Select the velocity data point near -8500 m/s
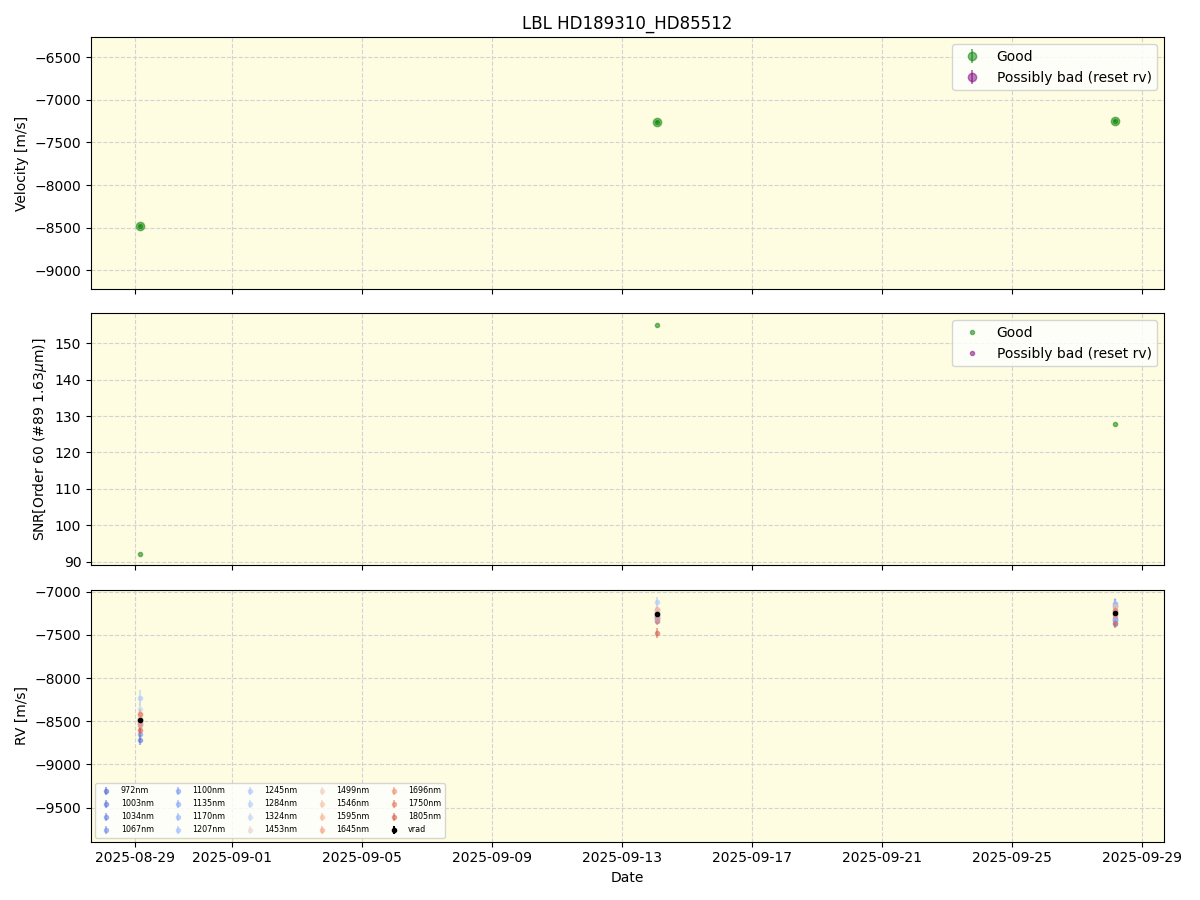This screenshot has height=900, width=1200. point(140,226)
